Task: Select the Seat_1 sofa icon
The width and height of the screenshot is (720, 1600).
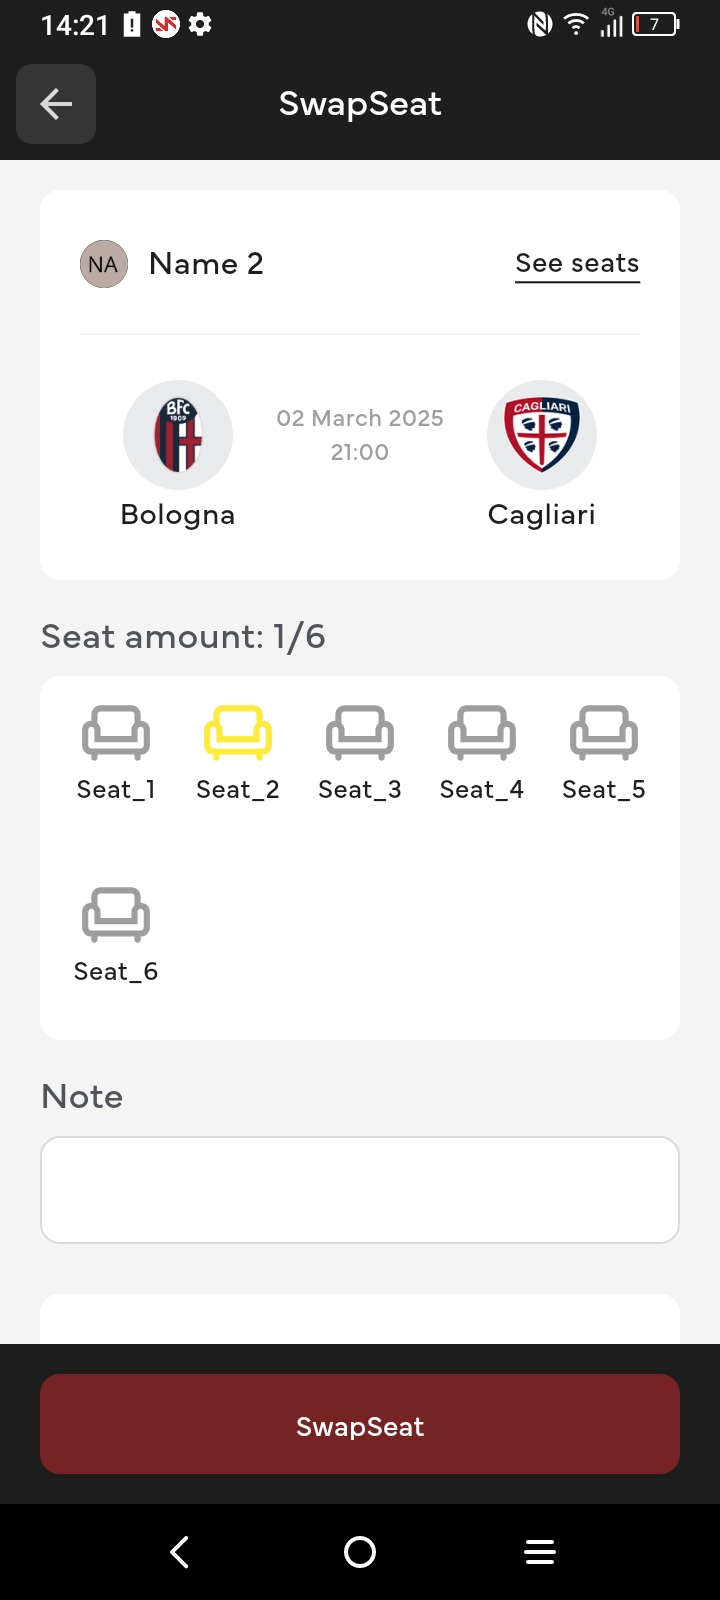Action: (116, 734)
